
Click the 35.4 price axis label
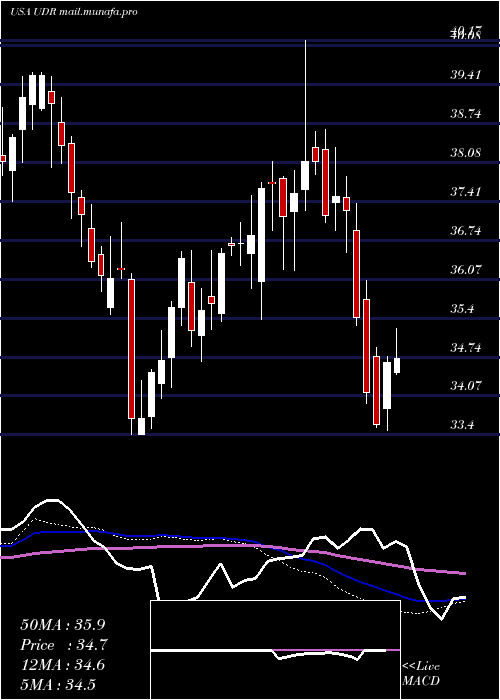pyautogui.click(x=462, y=309)
